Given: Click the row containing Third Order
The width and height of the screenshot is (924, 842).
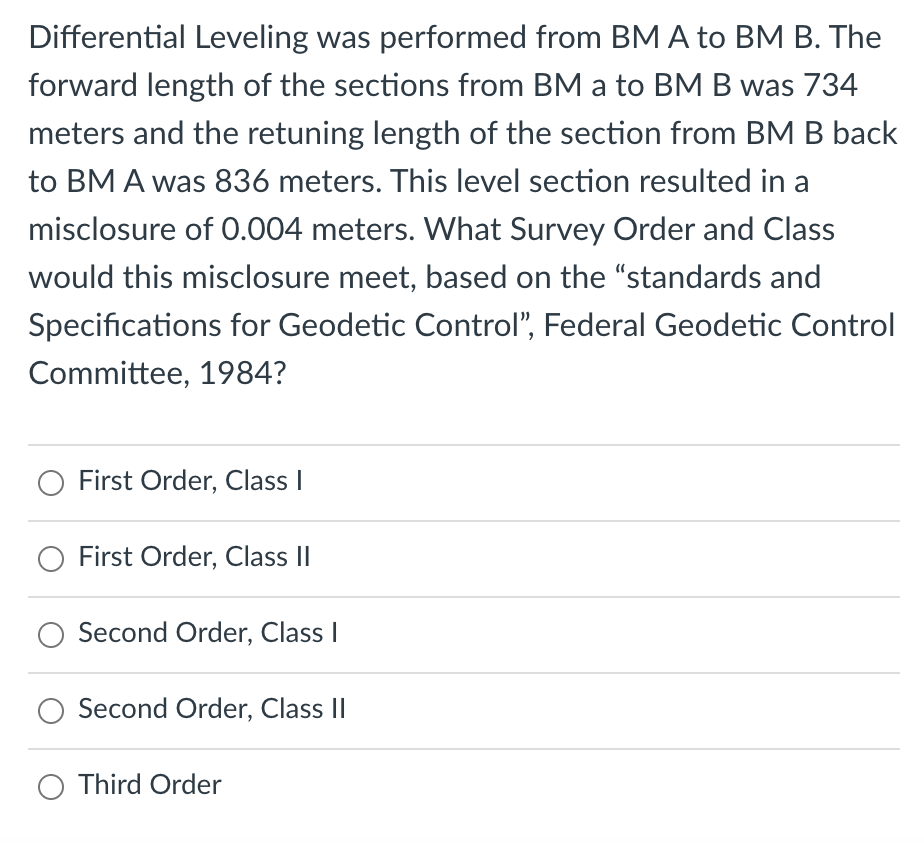Looking at the screenshot, I should 462,785.
